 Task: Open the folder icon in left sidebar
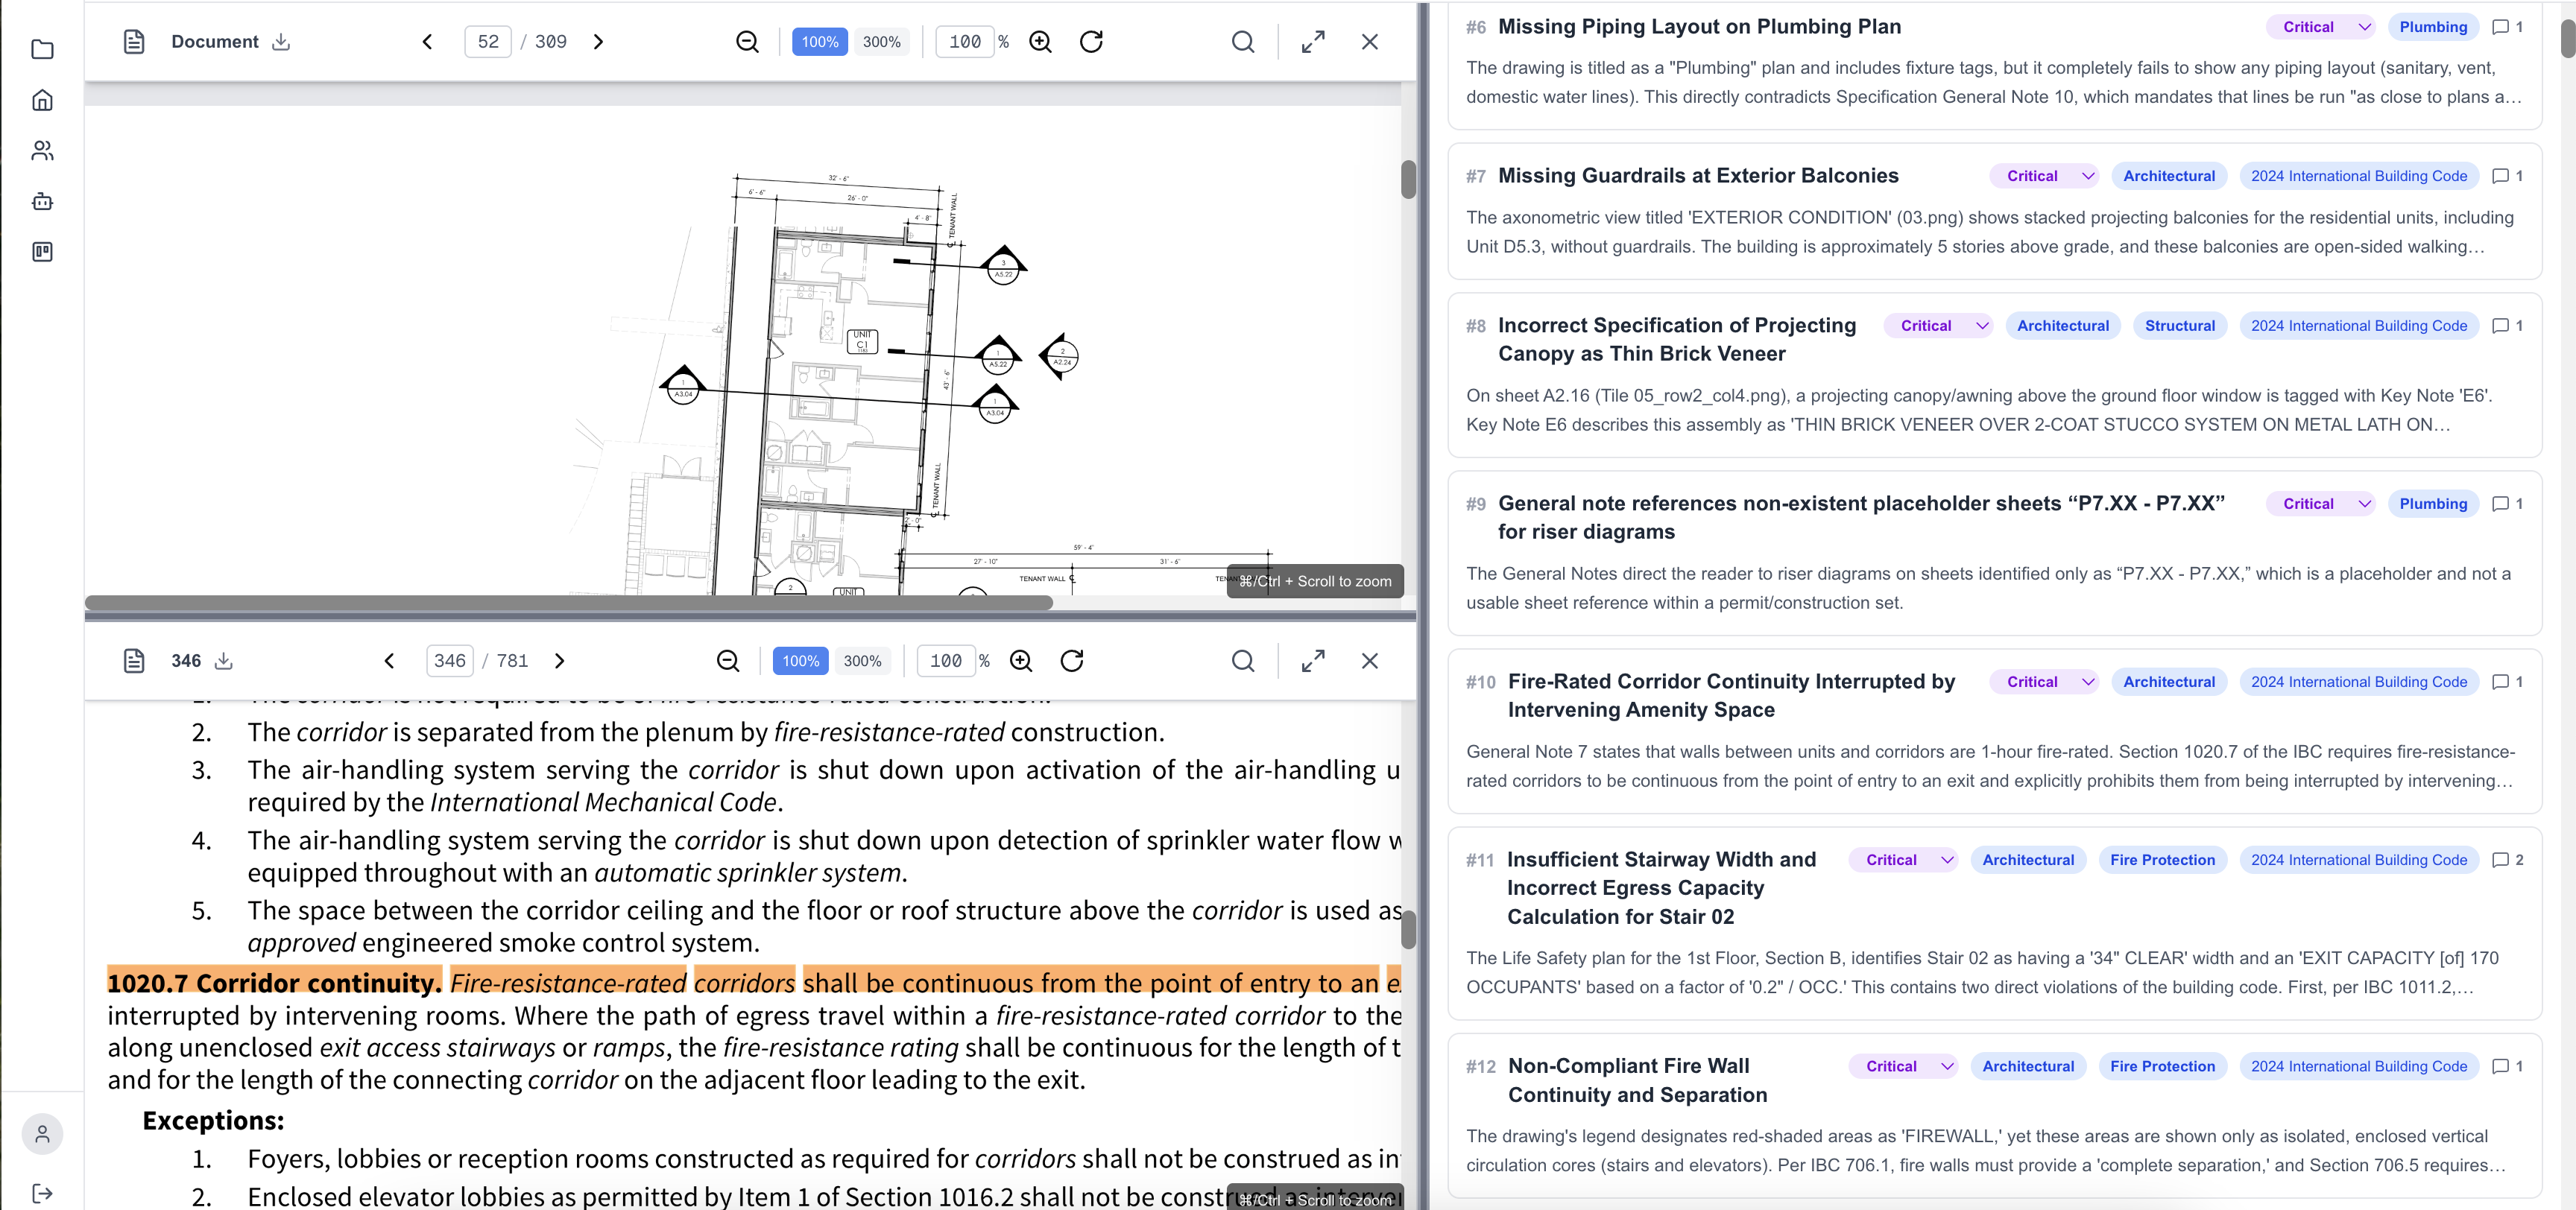[42, 49]
